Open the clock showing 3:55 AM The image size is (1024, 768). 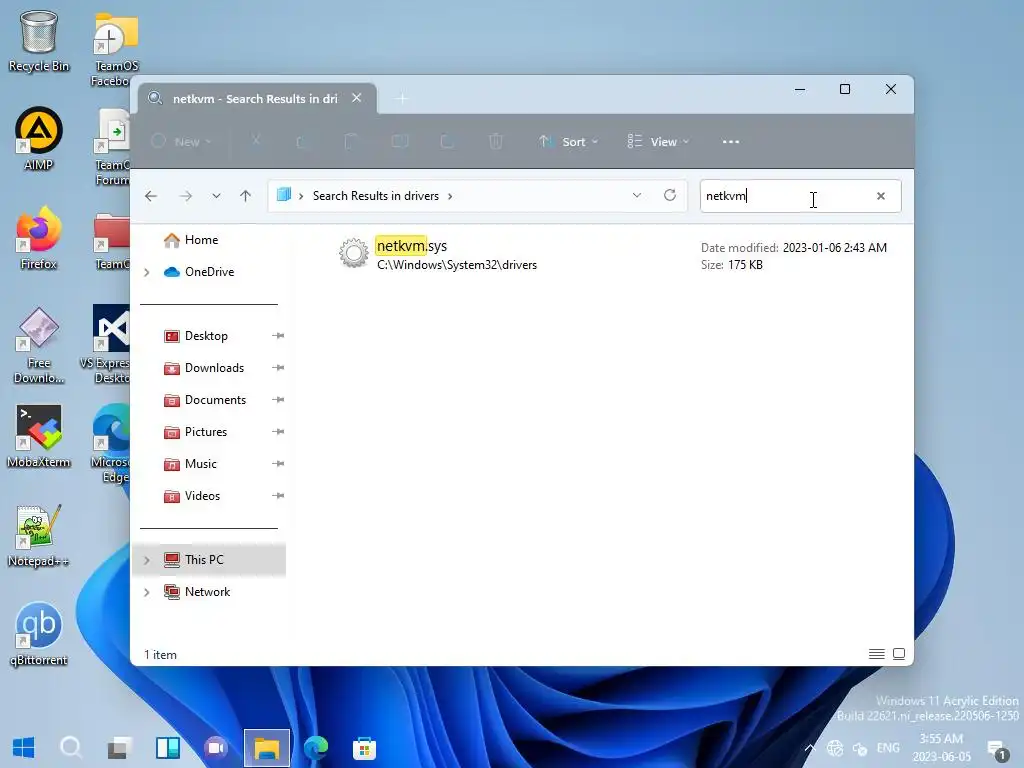click(941, 748)
